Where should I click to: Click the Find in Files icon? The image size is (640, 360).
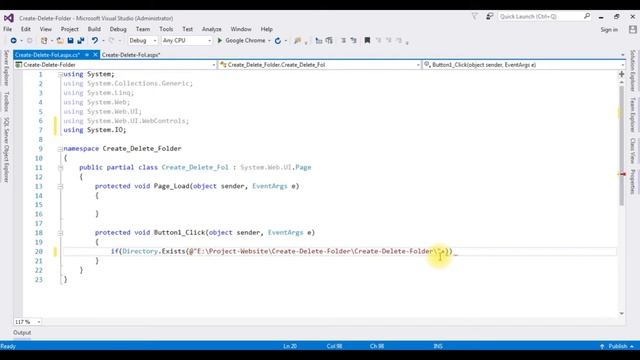point(298,40)
